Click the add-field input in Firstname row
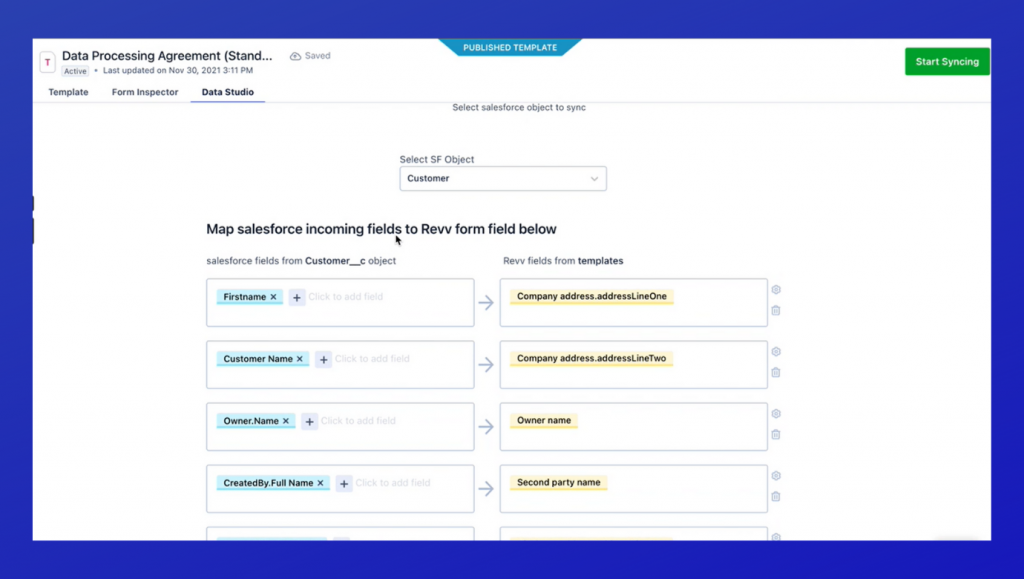The width and height of the screenshot is (1024, 579). tap(345, 297)
